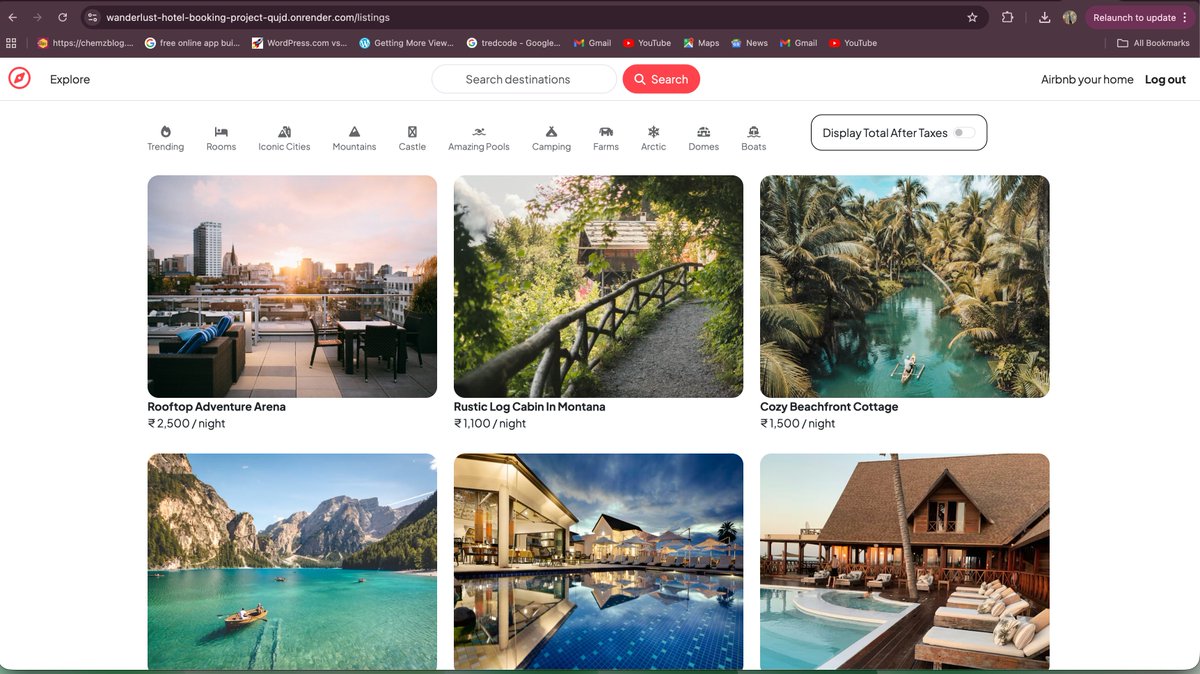
Task: Click the ₹1,500 / night price
Action: click(x=798, y=424)
